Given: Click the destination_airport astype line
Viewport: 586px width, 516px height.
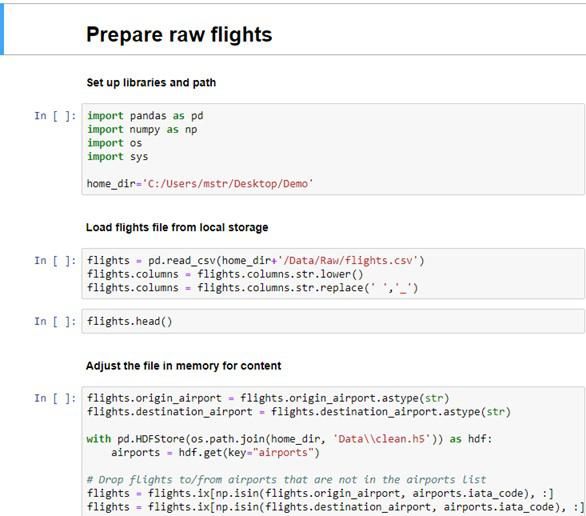Looking at the screenshot, I should (x=299, y=412).
